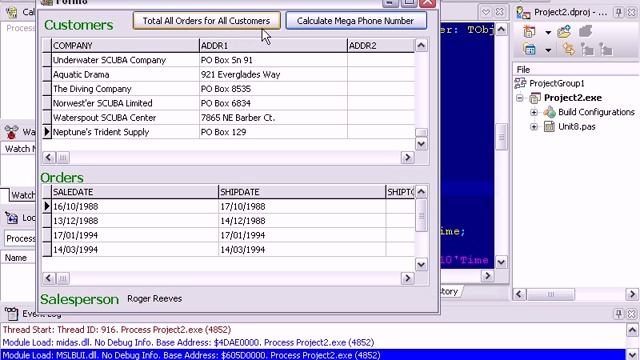Click the View icon in Project Manager toolbar
This screenshot has height=360, width=640.
[529, 49]
